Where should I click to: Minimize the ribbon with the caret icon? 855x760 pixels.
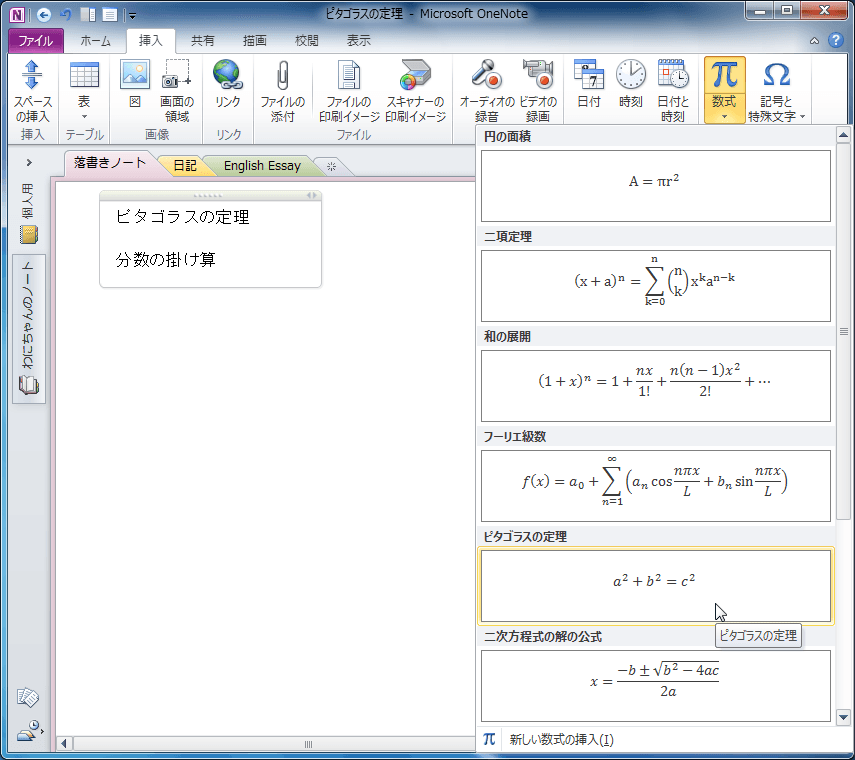tap(814, 40)
